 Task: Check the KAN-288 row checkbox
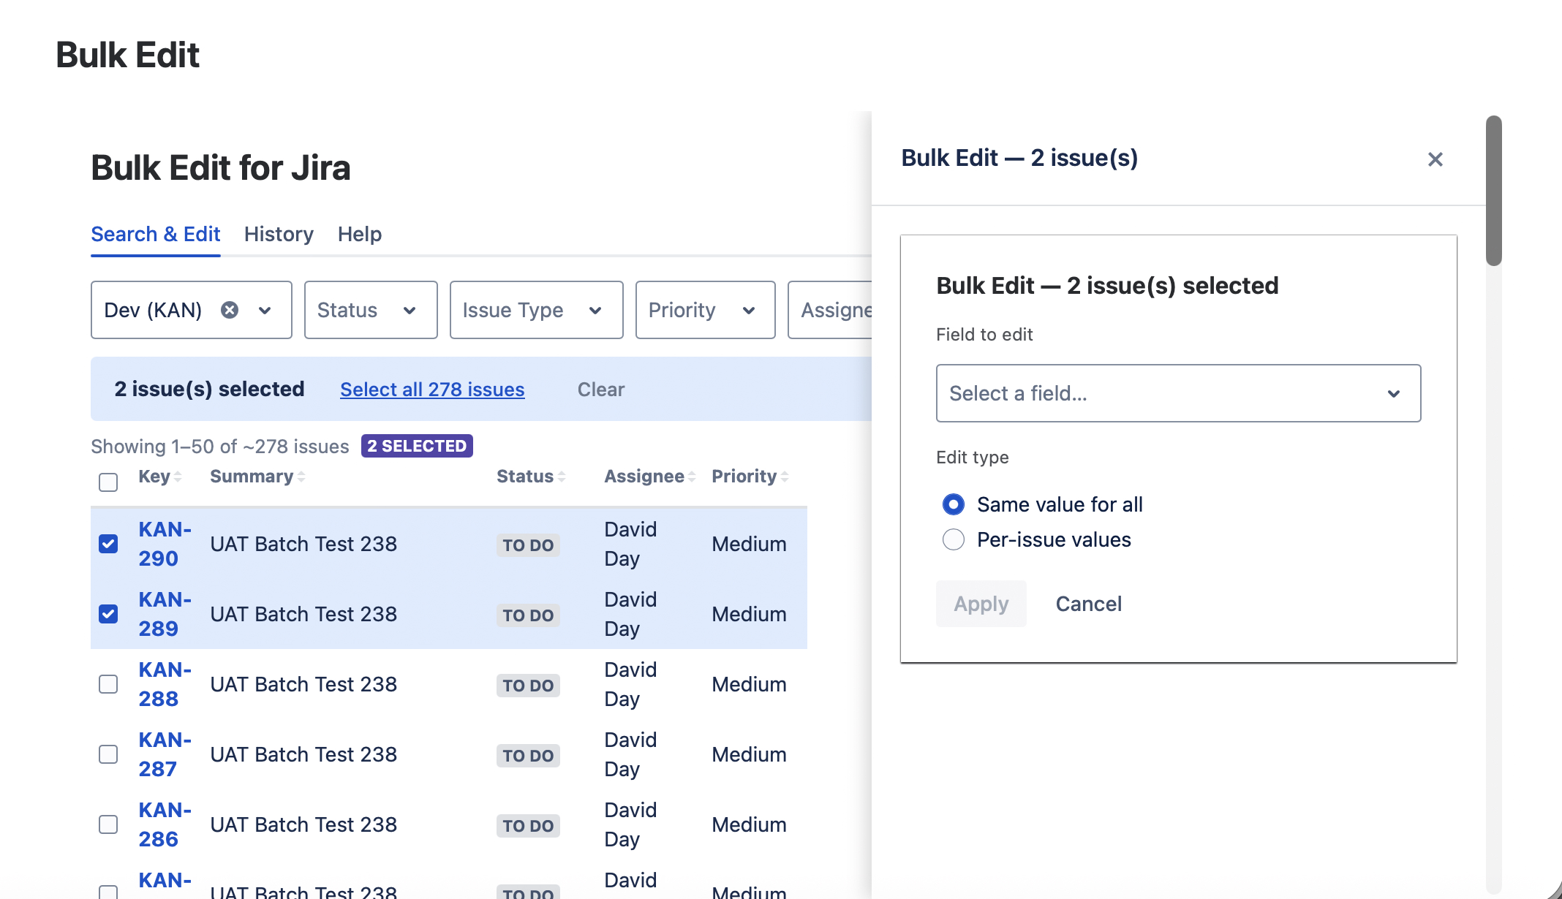click(108, 684)
